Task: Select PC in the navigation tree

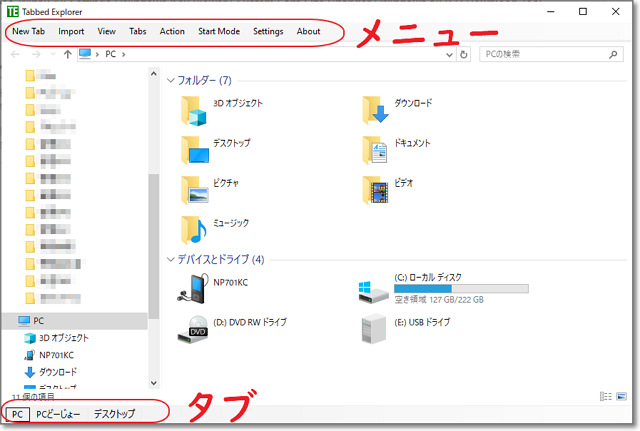Action: coord(38,321)
